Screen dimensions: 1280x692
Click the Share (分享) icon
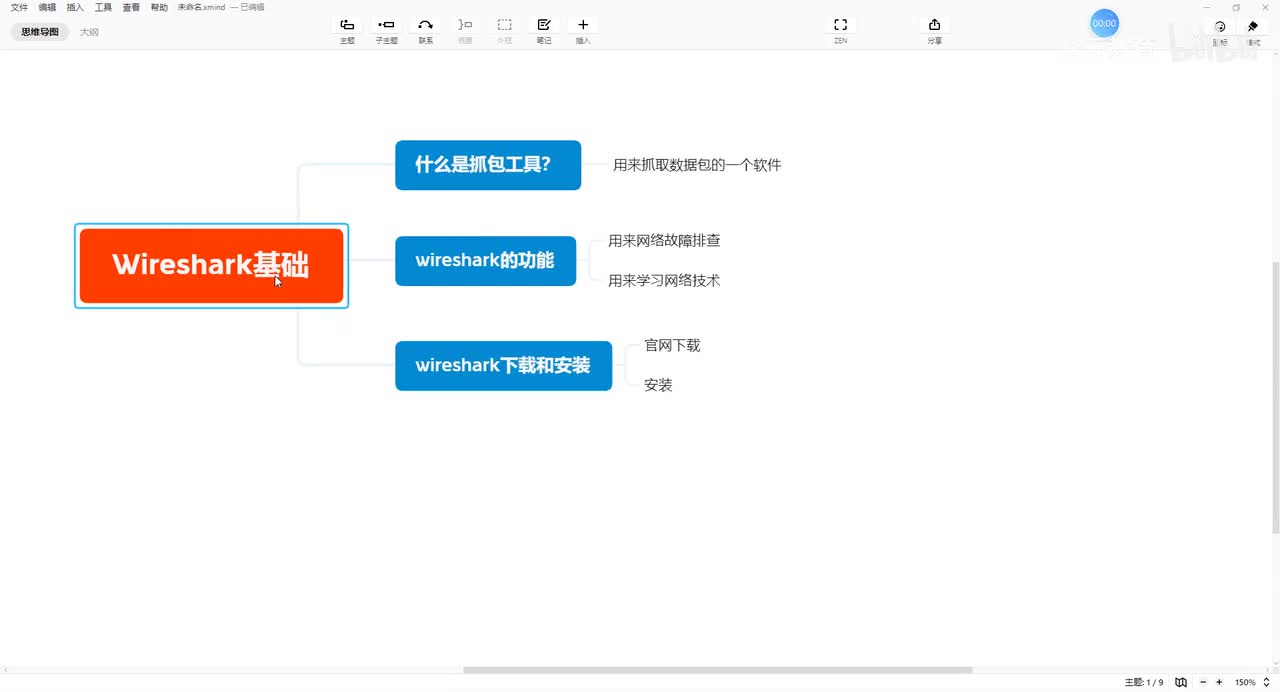(x=934, y=25)
